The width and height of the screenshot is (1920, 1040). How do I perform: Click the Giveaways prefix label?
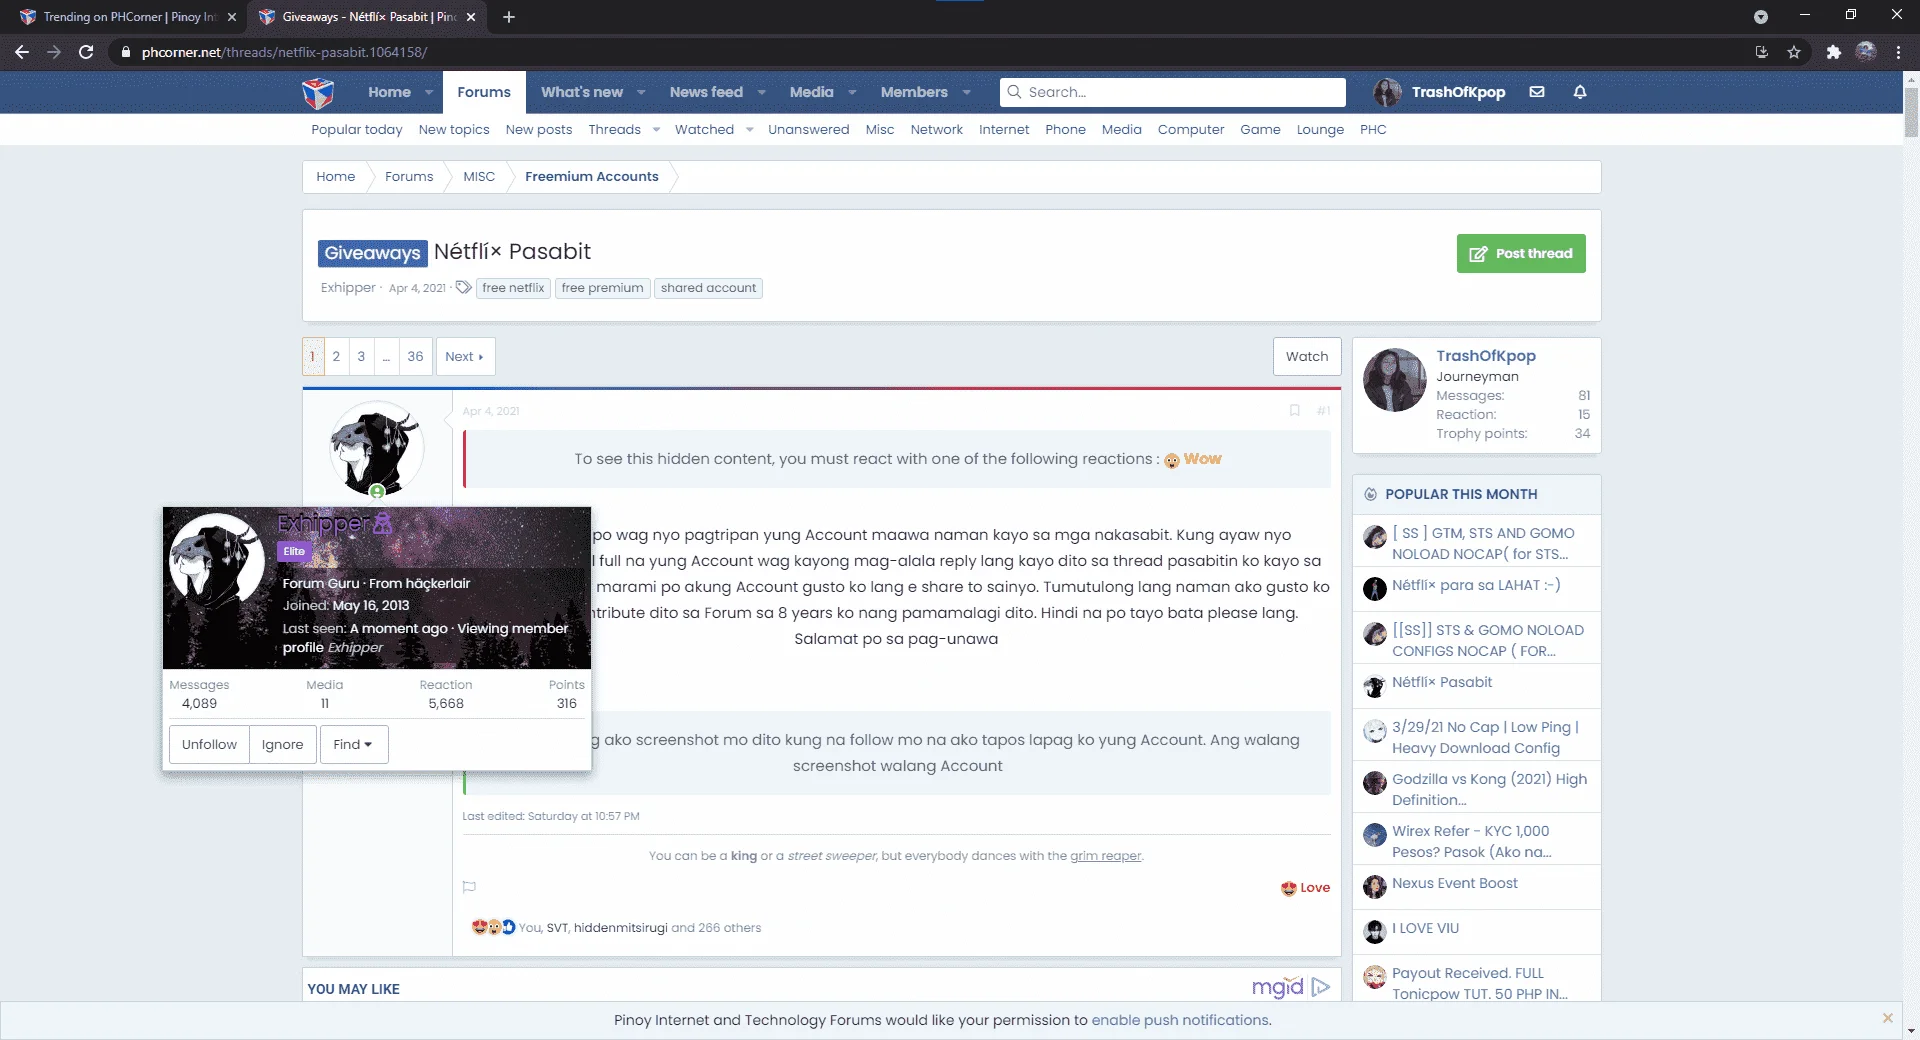tap(373, 253)
